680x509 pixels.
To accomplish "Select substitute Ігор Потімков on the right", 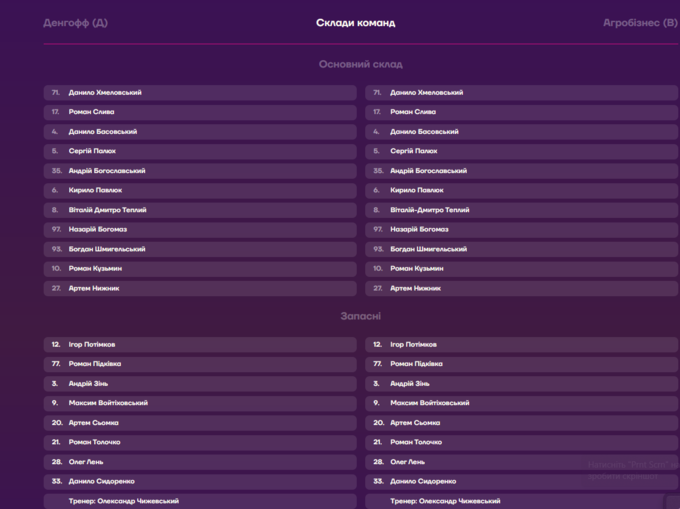I will [x=521, y=345].
